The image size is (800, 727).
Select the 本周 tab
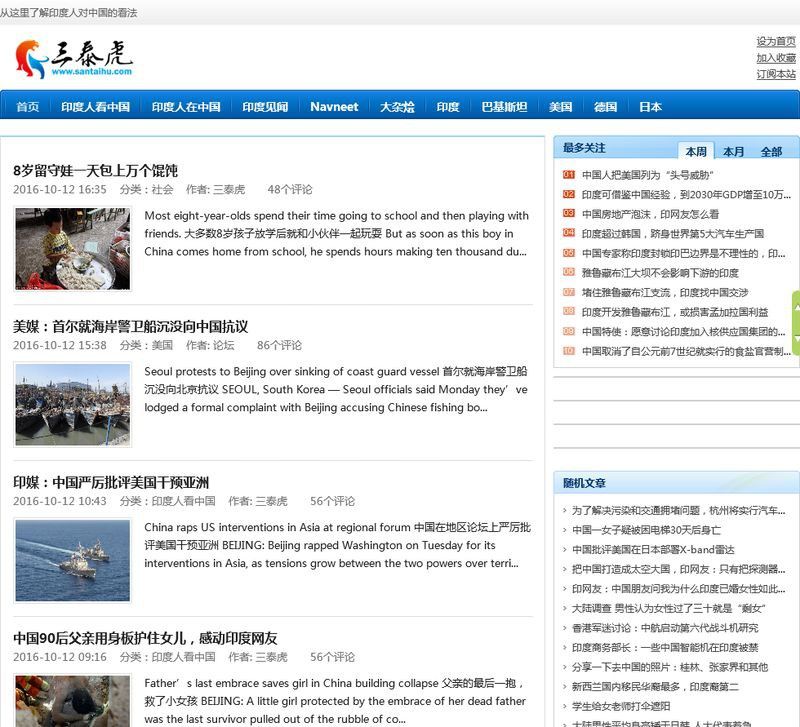click(x=696, y=151)
